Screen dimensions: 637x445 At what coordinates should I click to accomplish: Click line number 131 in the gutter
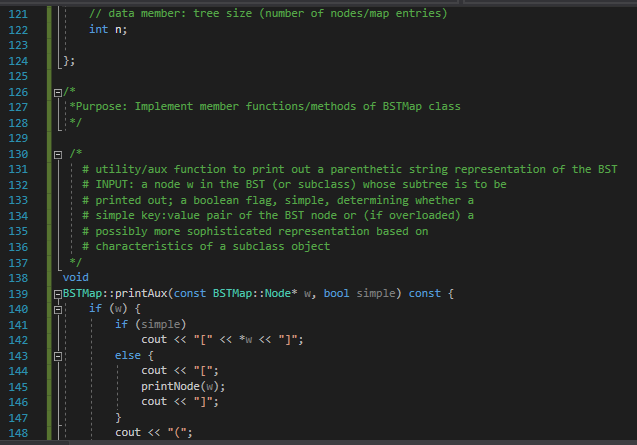tap(18, 169)
